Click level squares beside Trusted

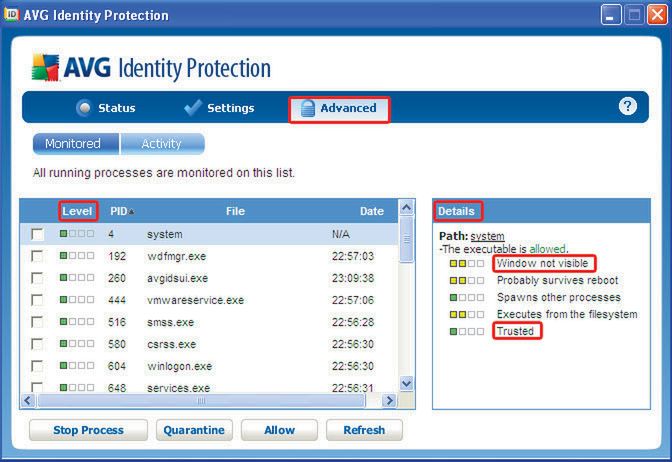tap(467, 331)
